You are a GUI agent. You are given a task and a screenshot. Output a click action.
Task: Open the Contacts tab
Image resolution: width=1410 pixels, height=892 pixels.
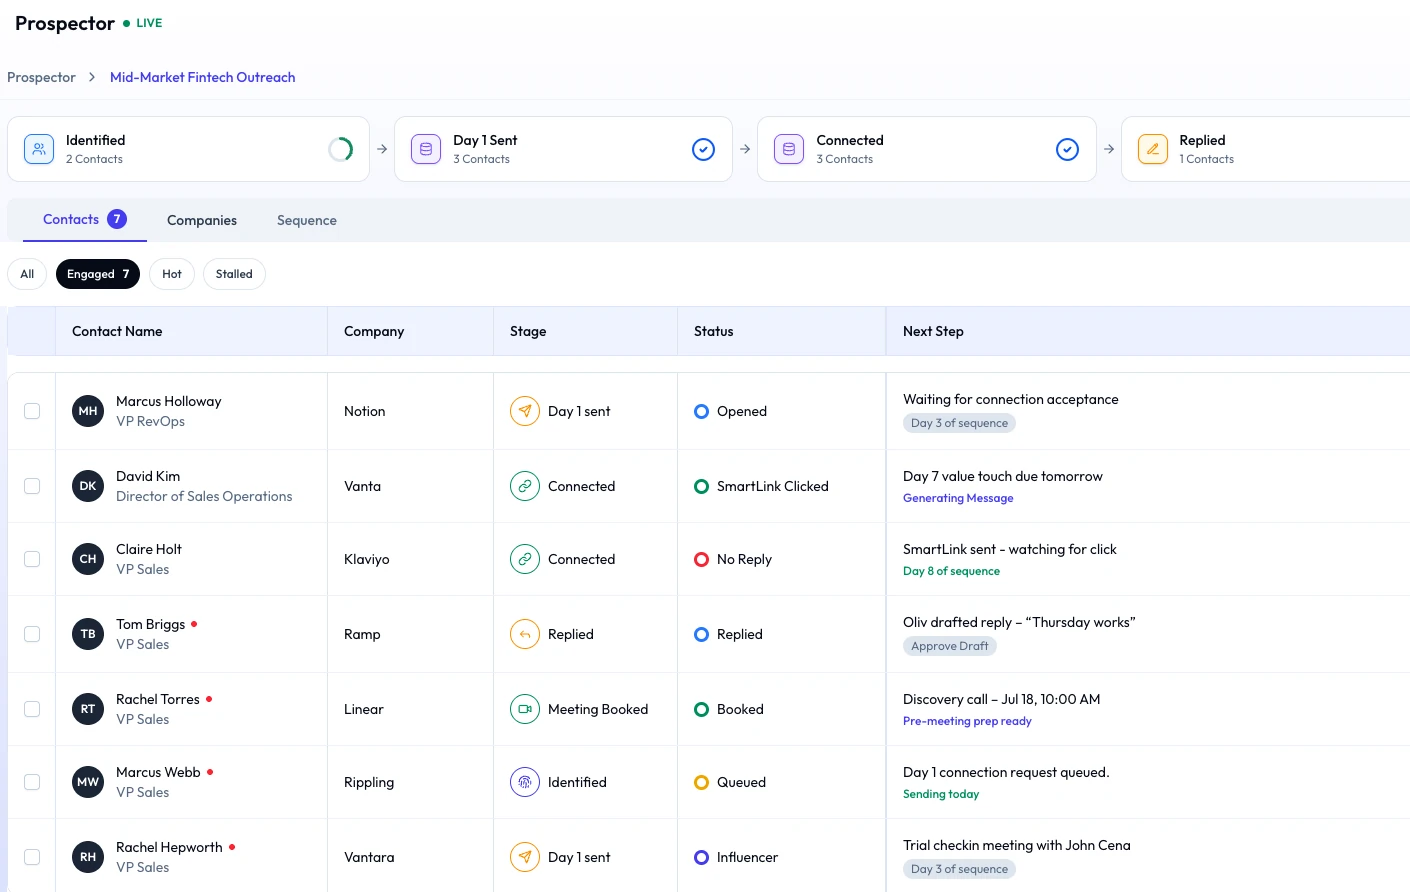tap(84, 220)
